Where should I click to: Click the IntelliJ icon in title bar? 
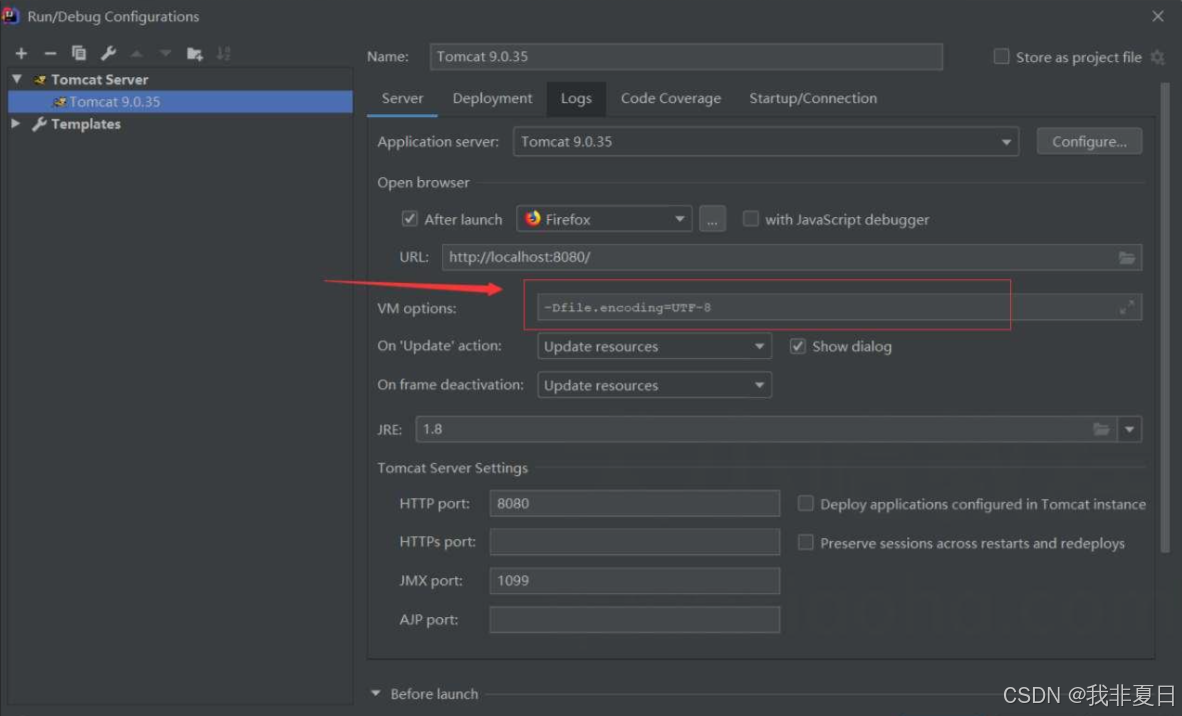pyautogui.click(x=11, y=16)
